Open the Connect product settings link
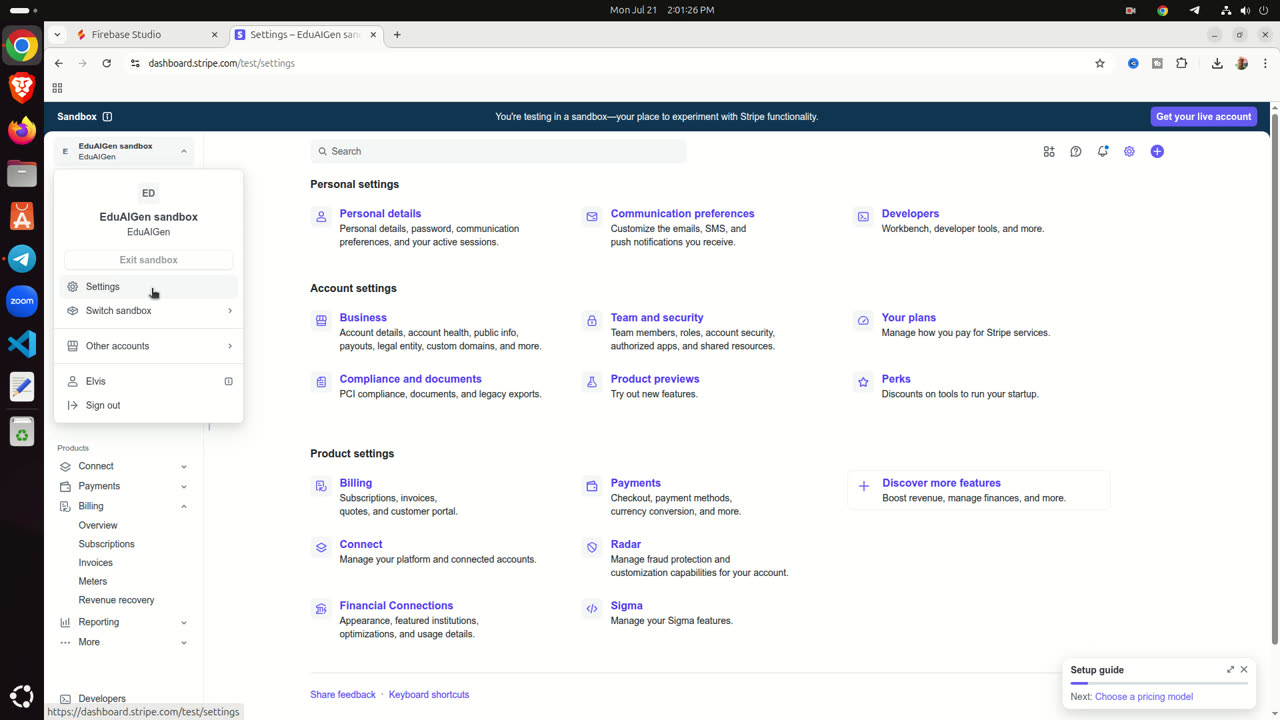The height and width of the screenshot is (720, 1280). [361, 545]
